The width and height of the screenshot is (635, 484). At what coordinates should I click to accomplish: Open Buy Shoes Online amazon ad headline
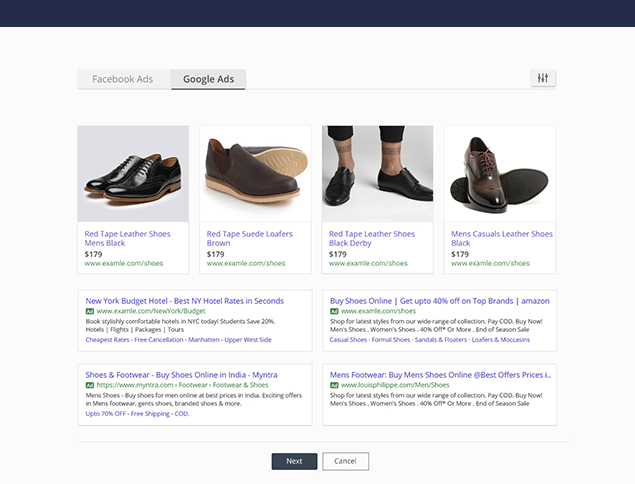pos(439,301)
